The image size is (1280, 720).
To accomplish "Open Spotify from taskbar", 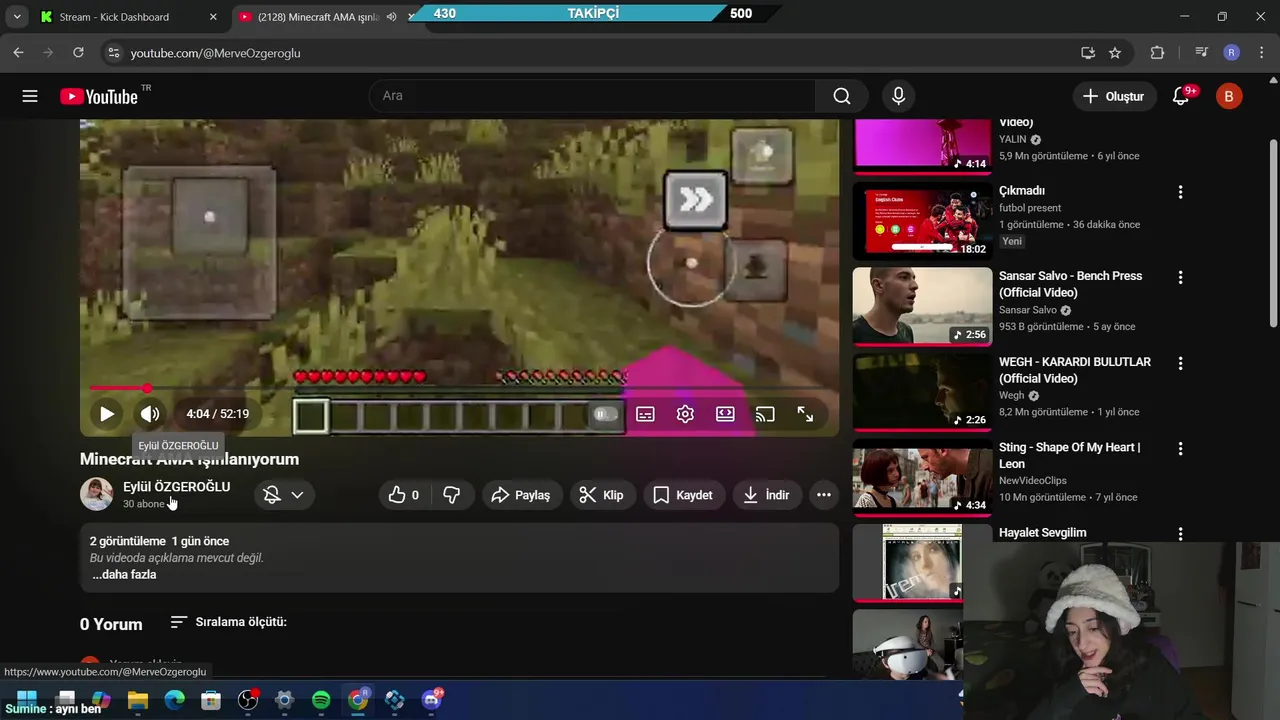I will point(321,700).
